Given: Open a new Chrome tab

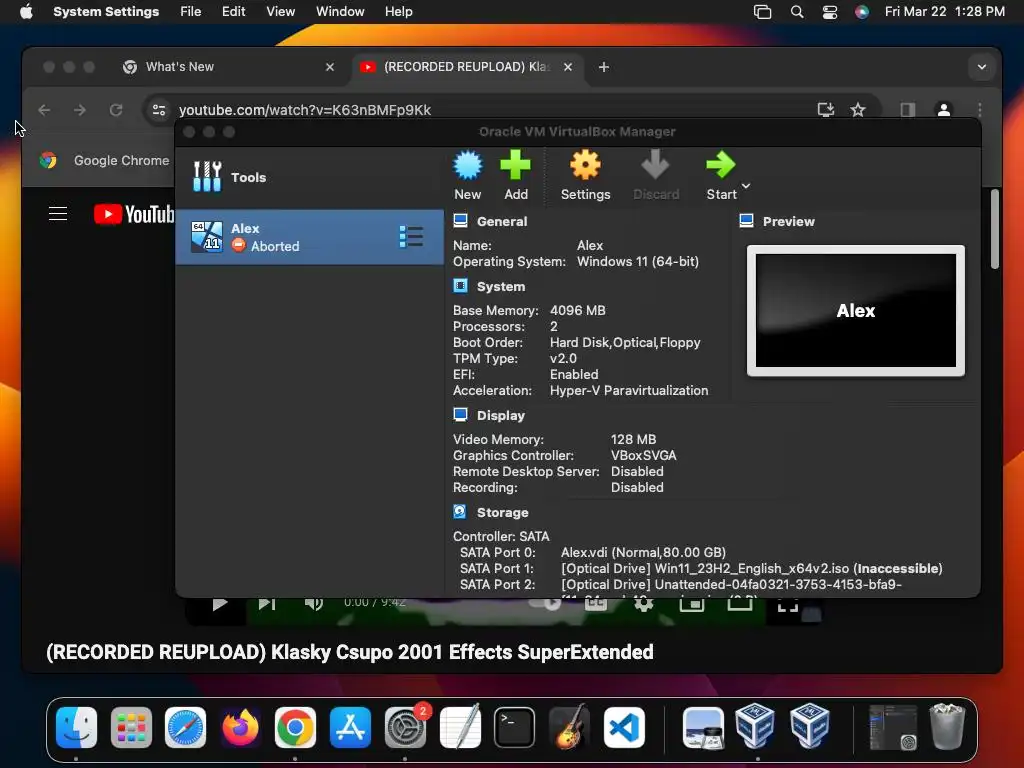Looking at the screenshot, I should 603,67.
